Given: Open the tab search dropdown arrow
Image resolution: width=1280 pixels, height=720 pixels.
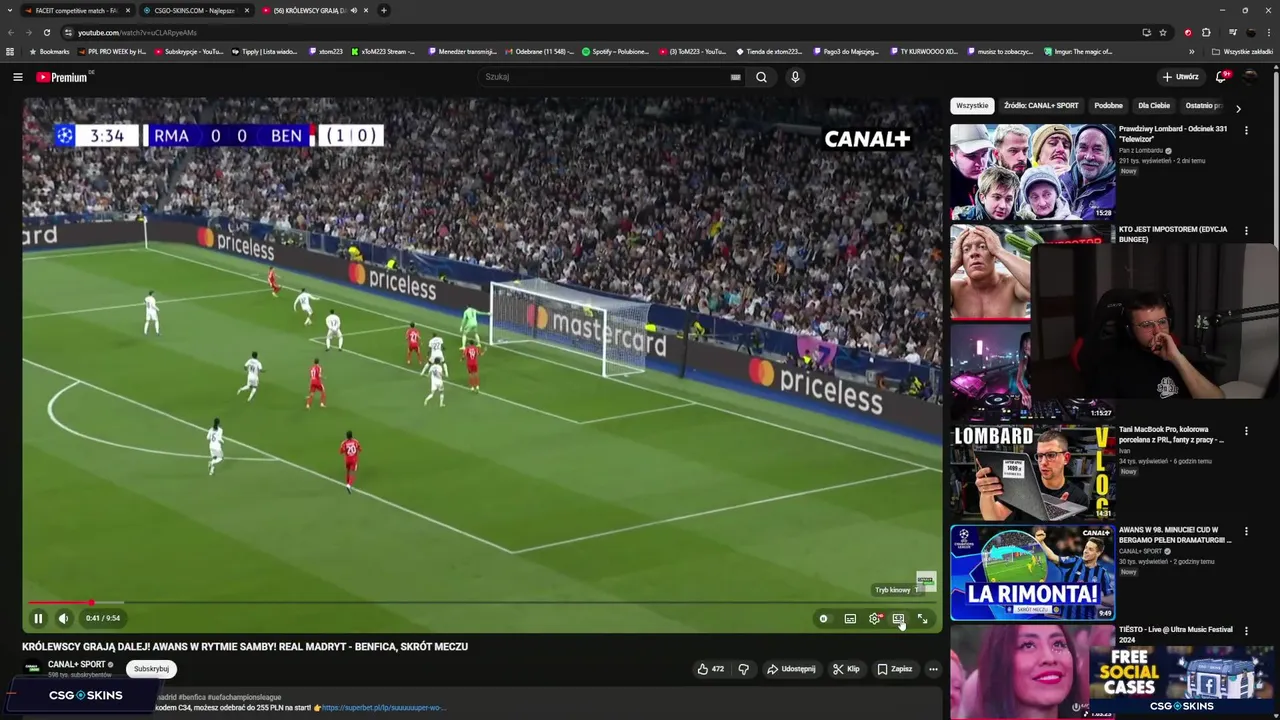Looking at the screenshot, I should click(x=8, y=10).
